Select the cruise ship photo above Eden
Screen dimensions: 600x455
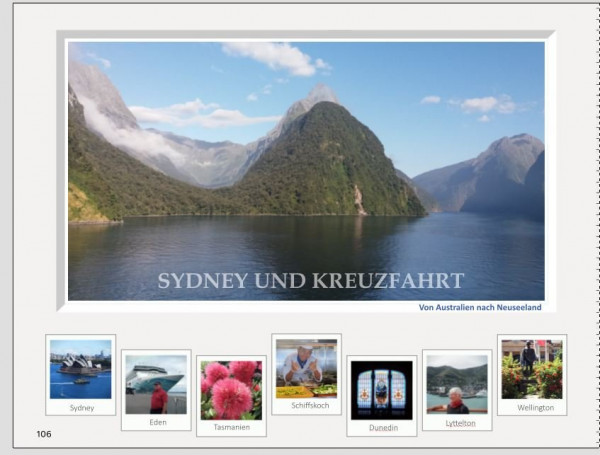click(156, 384)
